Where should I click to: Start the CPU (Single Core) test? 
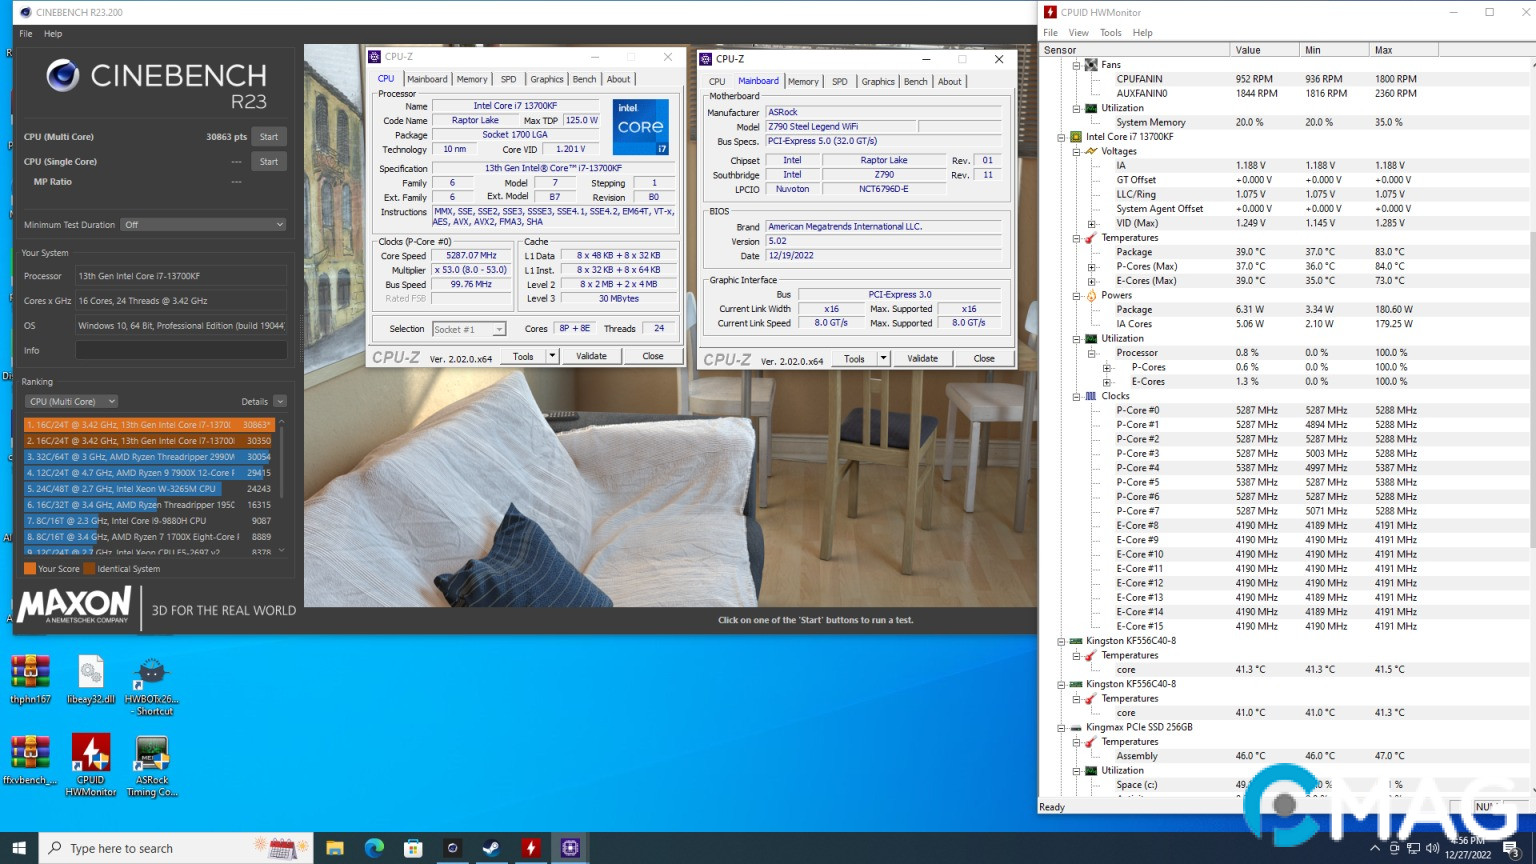point(269,162)
